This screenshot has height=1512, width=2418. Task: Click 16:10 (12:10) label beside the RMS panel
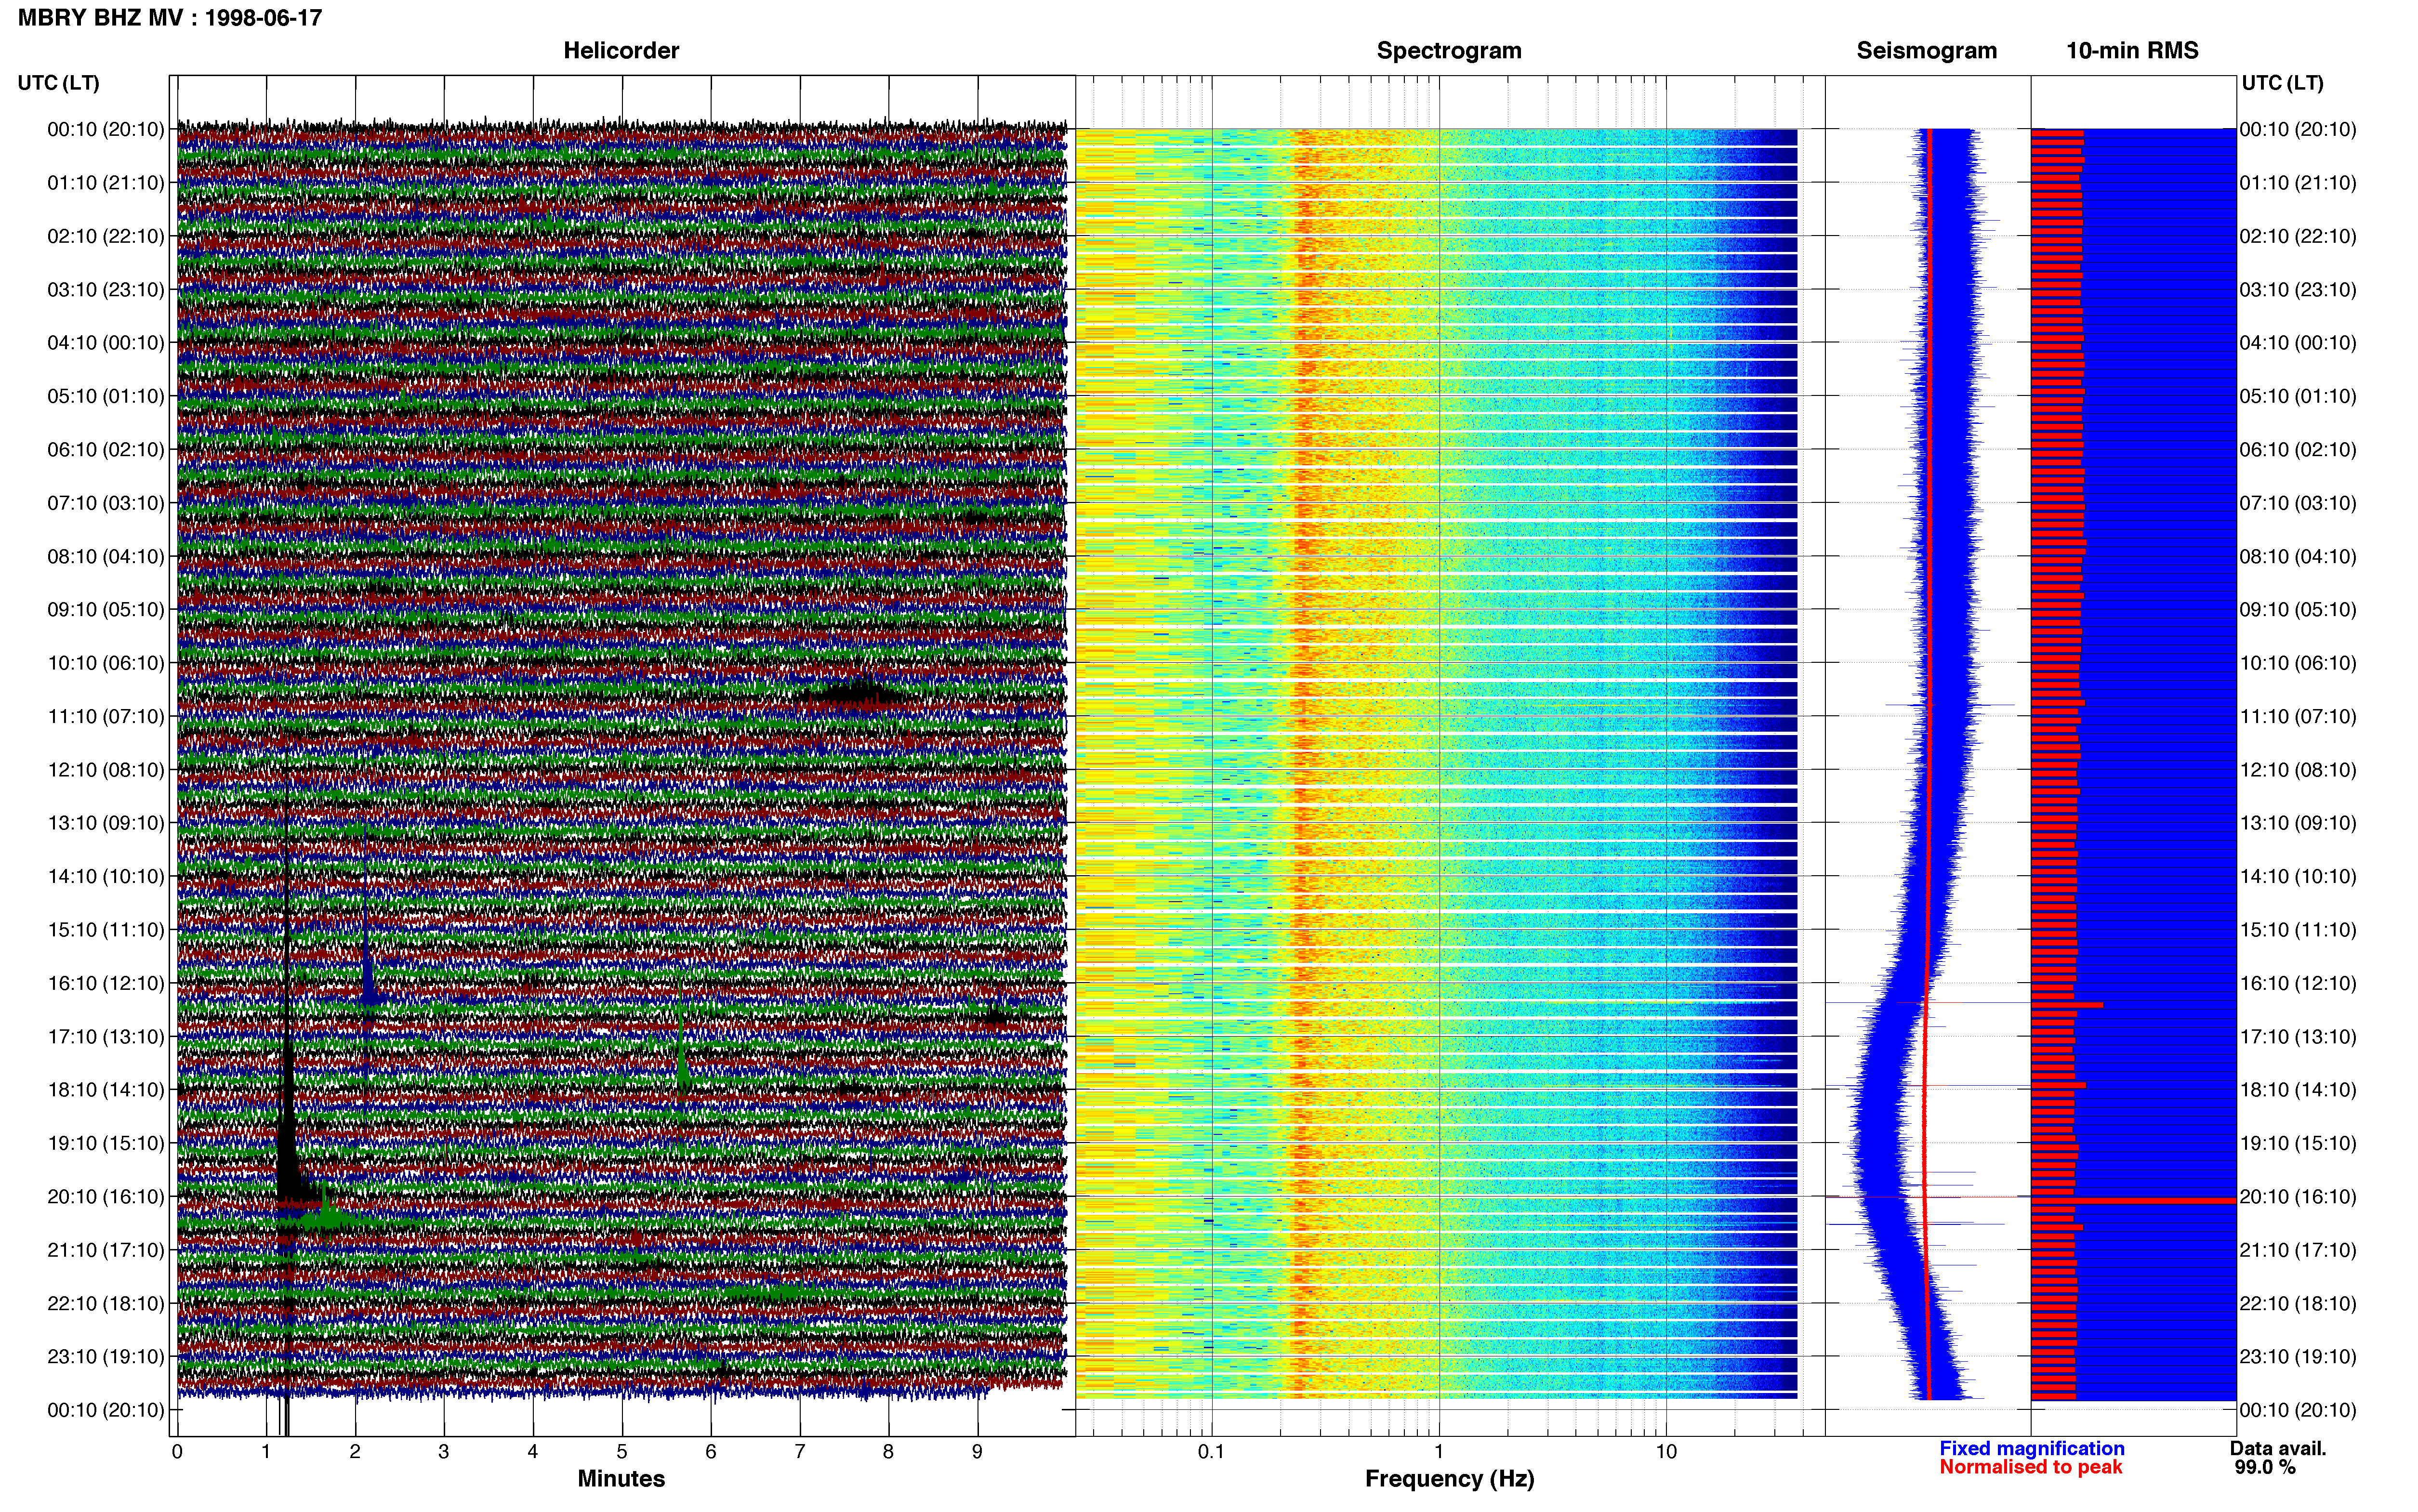2298,983
